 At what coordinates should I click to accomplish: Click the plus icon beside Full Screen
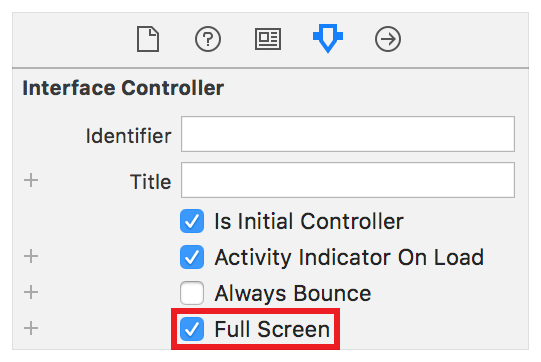[x=31, y=328]
